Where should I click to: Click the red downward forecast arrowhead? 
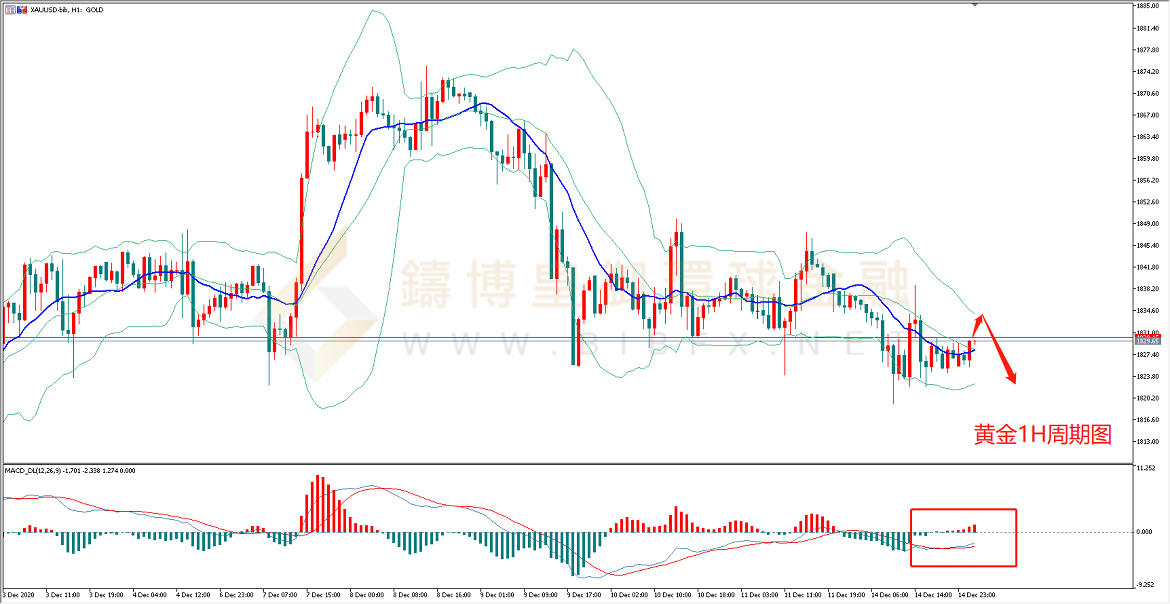[1013, 379]
